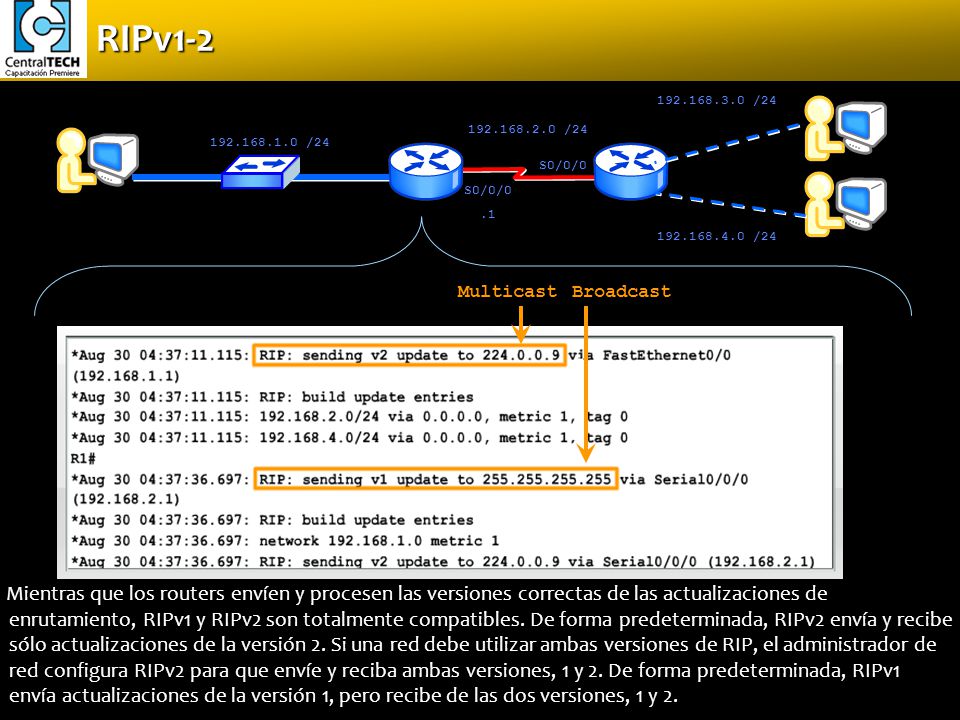Screen dimensions: 960x720
Task: Click the 192.168.4.0 /24 network label
Action: pos(716,236)
